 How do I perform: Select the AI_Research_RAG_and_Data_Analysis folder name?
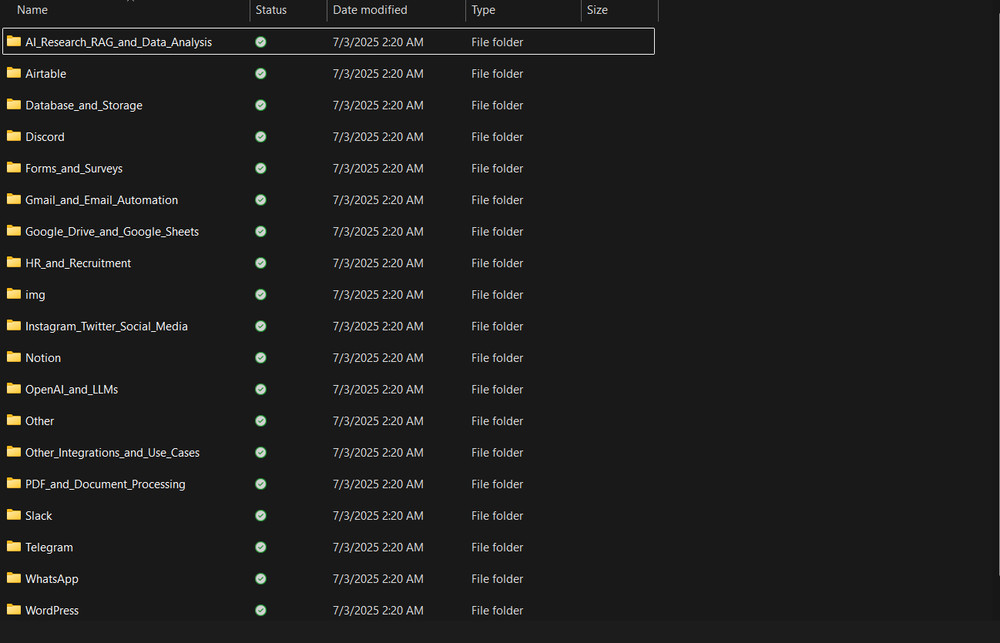pyautogui.click(x=119, y=42)
